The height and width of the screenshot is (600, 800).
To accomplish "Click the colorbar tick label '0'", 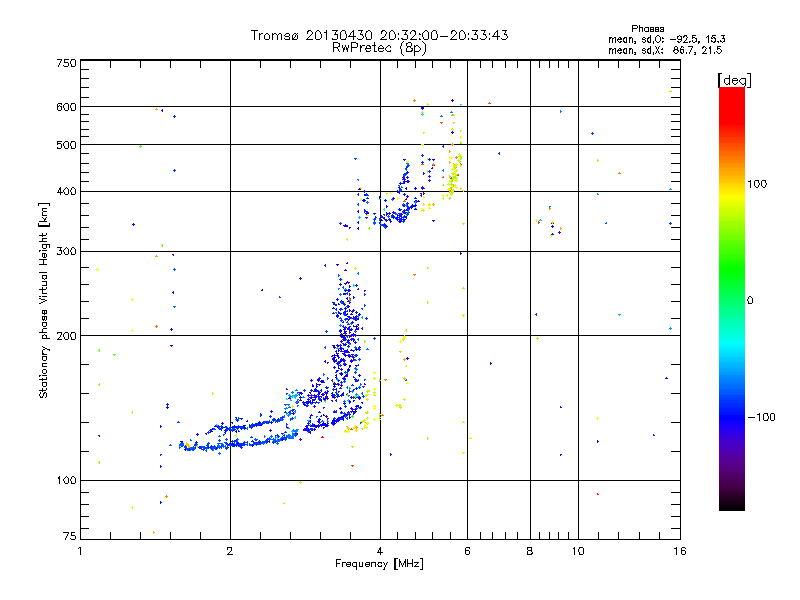I will [750, 301].
